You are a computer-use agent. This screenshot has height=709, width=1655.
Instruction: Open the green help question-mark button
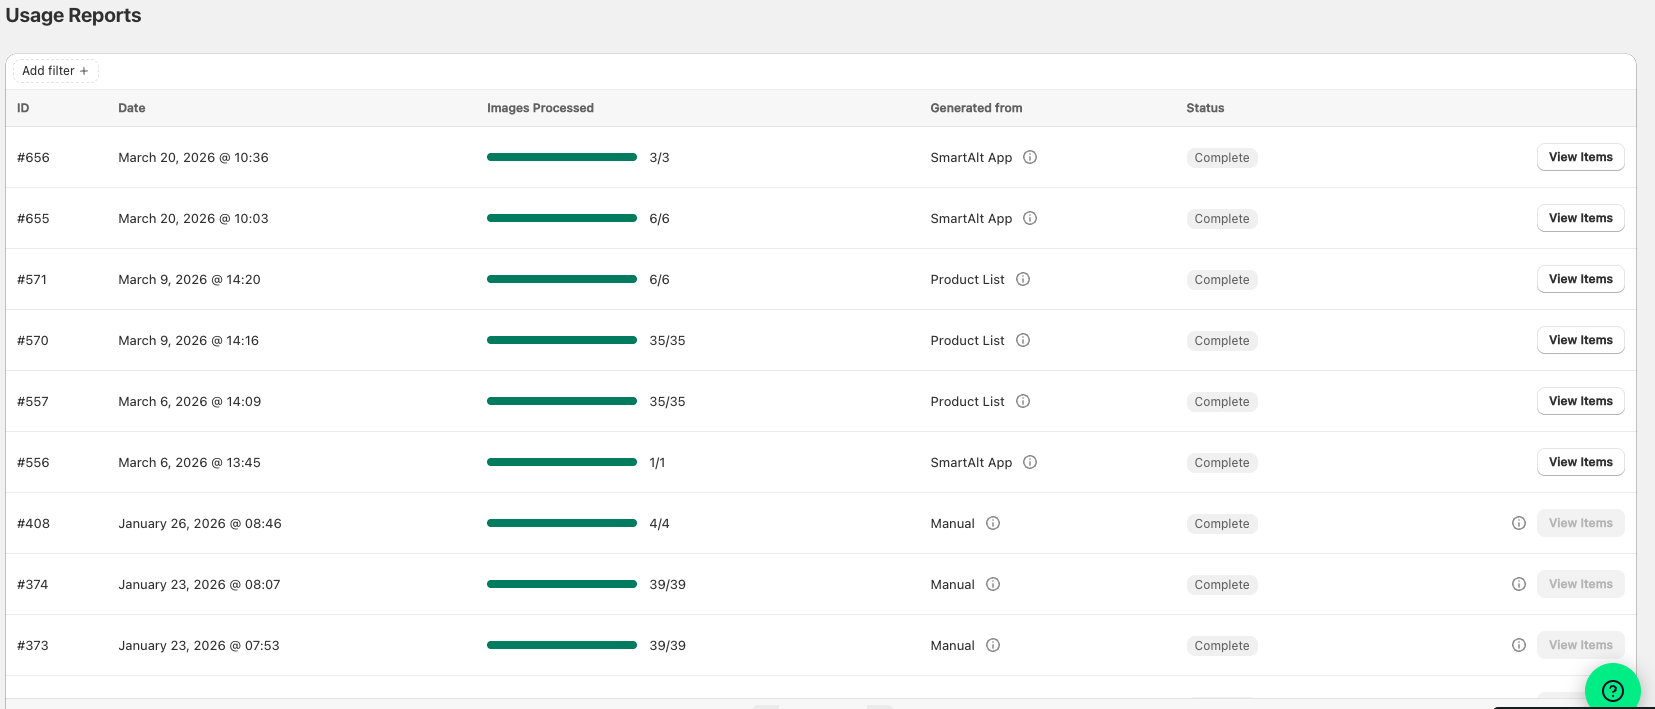tap(1612, 690)
